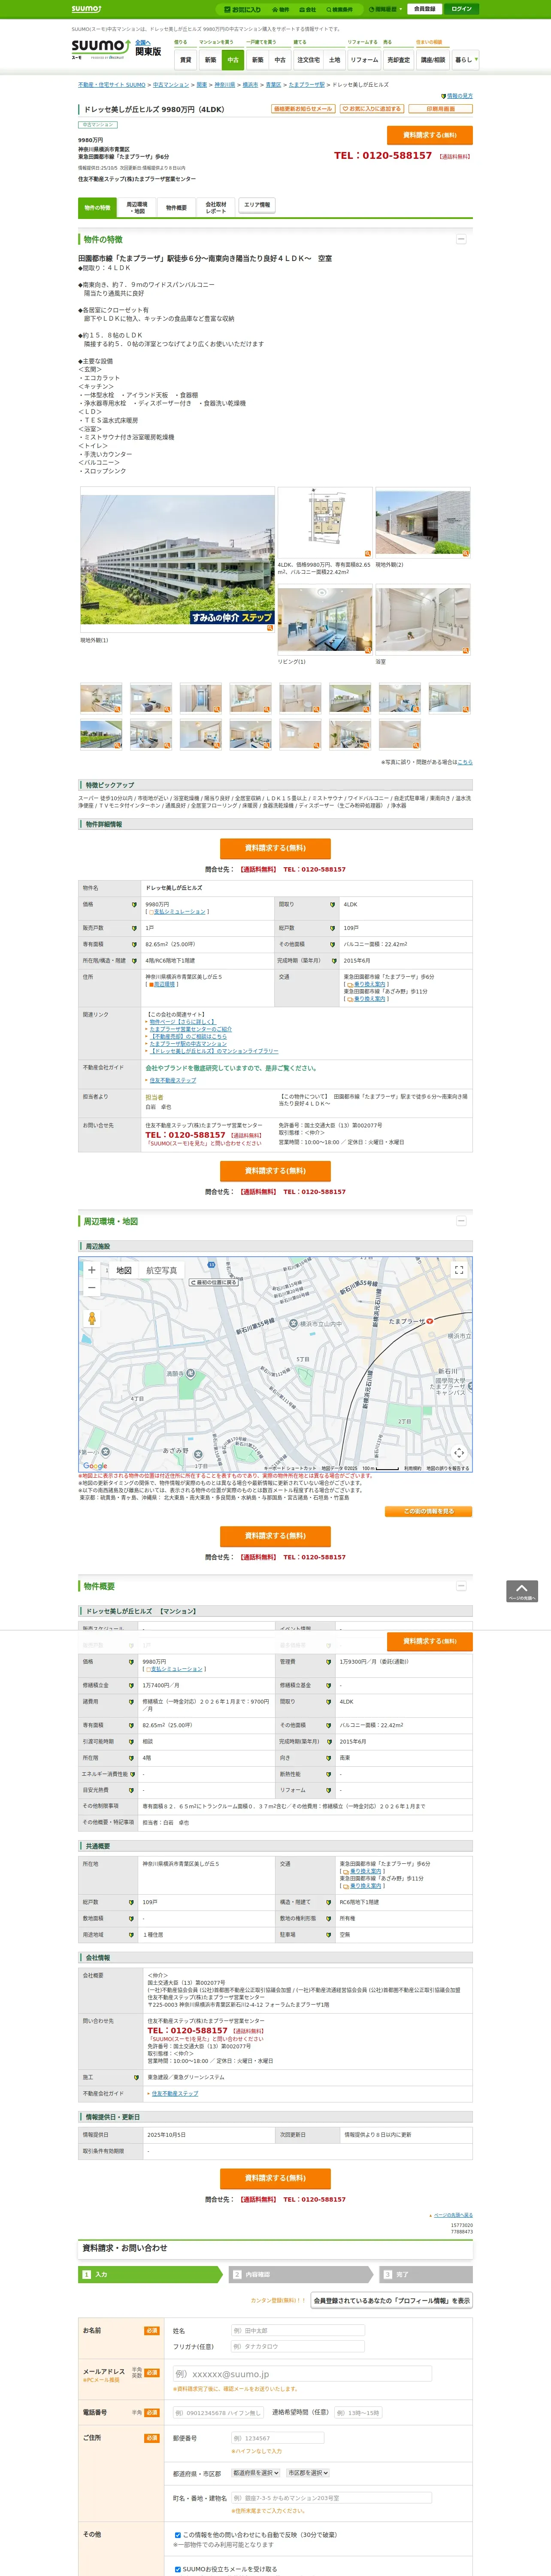Add listing via お気に入りに追加する heart button
The height and width of the screenshot is (2576, 551).
(372, 109)
